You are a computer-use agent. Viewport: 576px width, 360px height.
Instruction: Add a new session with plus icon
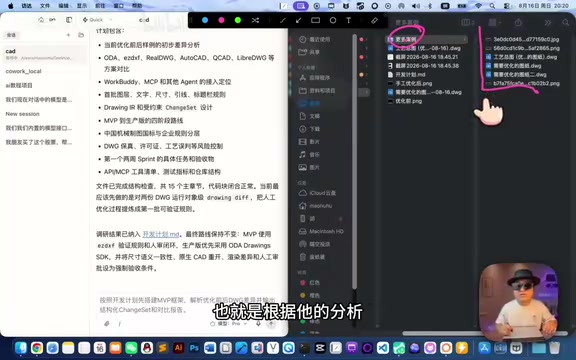(68, 35)
